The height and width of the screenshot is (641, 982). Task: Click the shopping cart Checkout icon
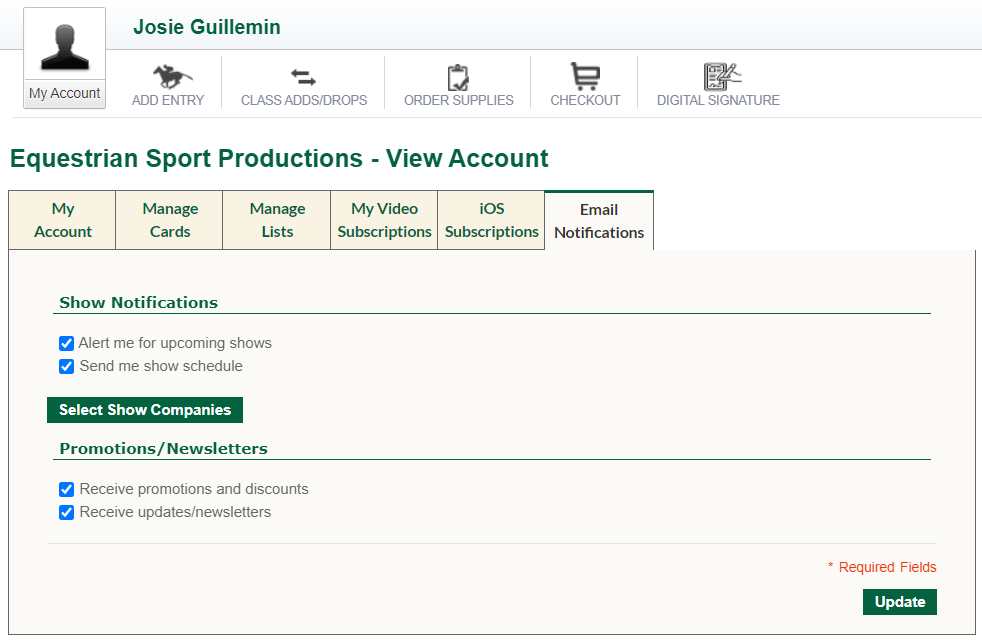[585, 76]
